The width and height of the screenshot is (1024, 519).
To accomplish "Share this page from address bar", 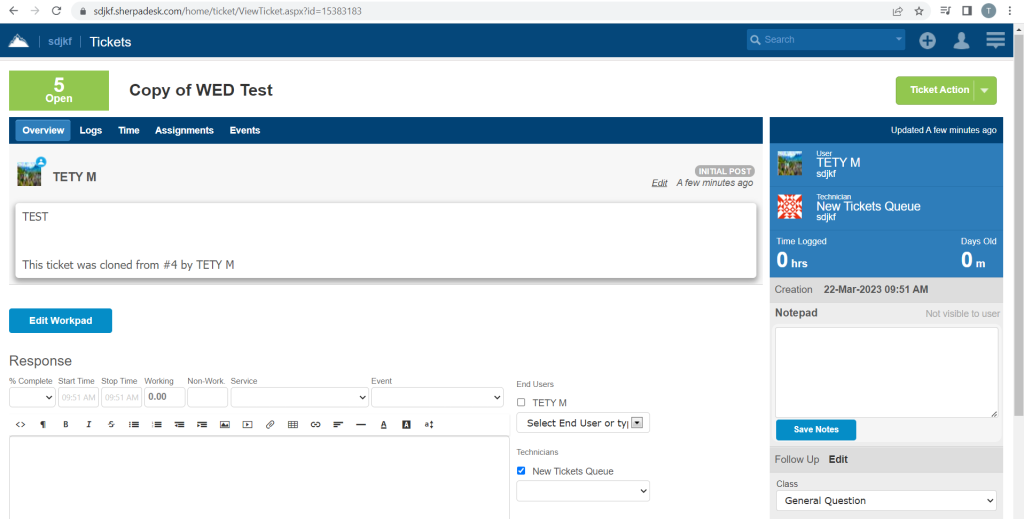I will coord(899,10).
